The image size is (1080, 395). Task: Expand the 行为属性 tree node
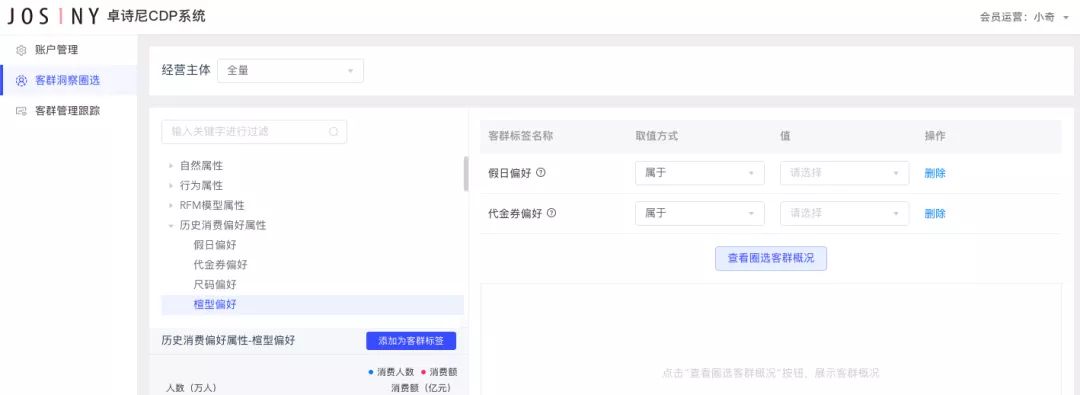(171, 186)
